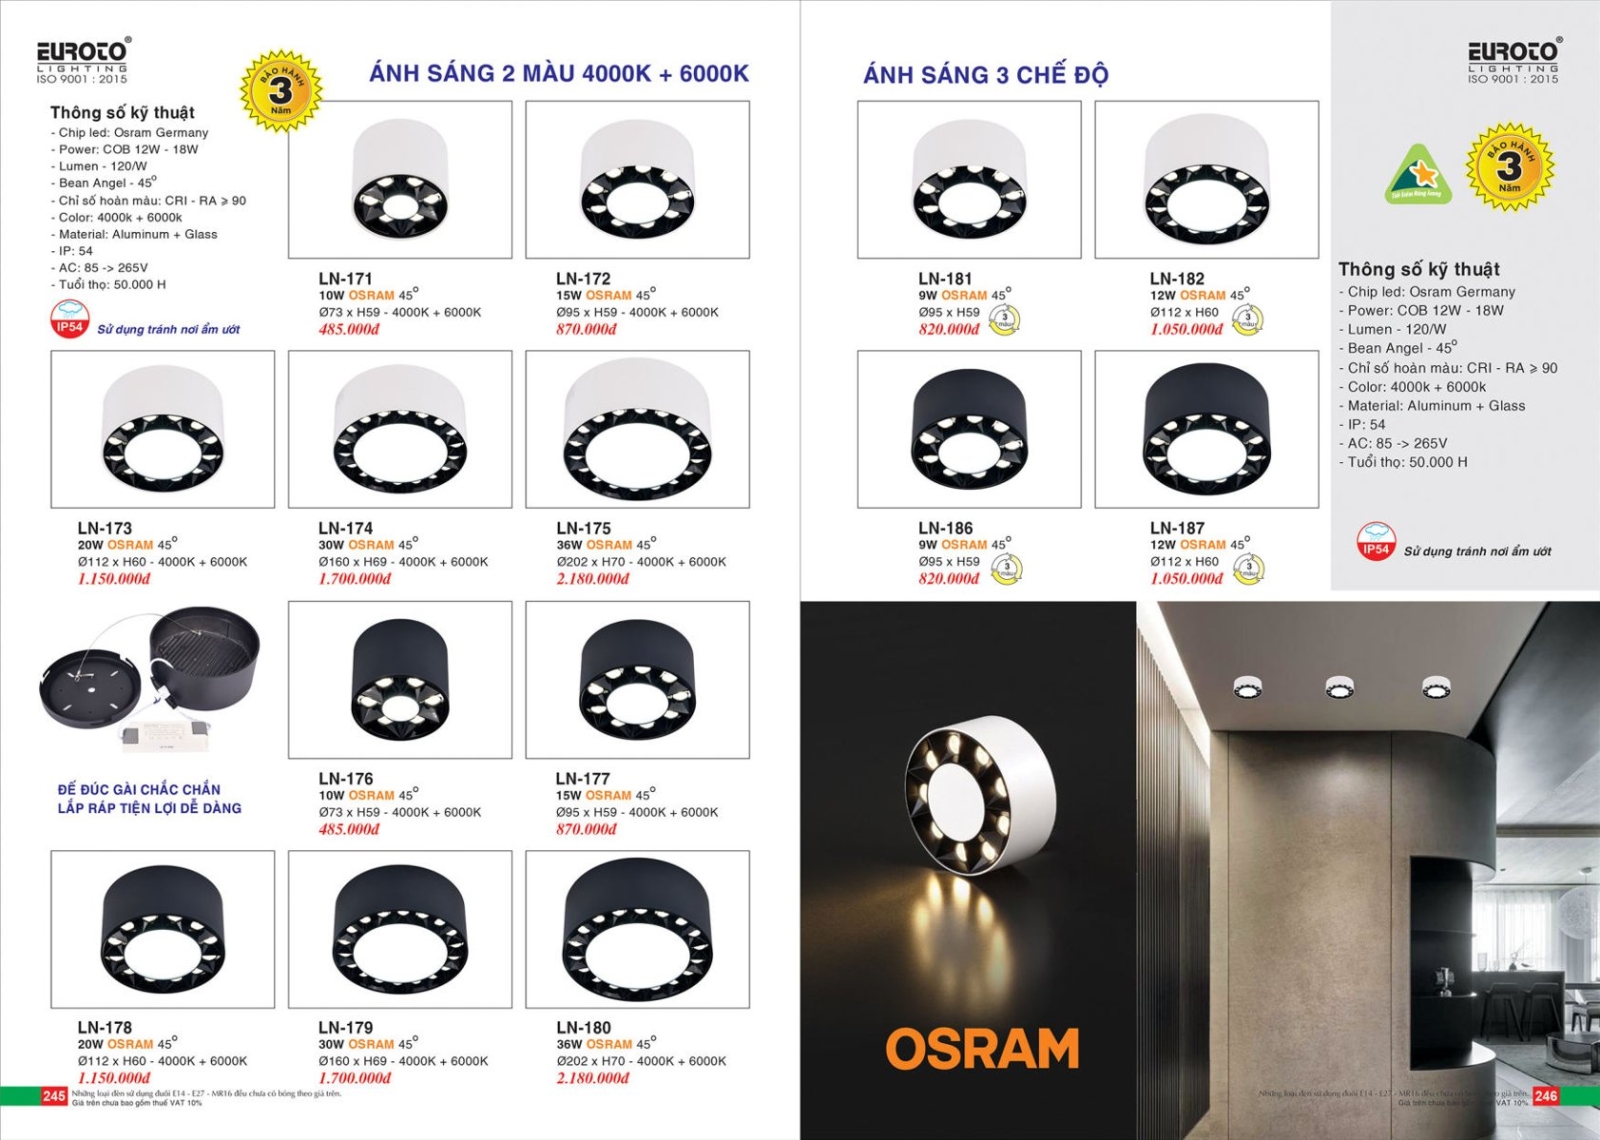The width and height of the screenshot is (1600, 1140).
Task: Click the 3-color mode icon beside LN-187
Action: click(x=1248, y=570)
